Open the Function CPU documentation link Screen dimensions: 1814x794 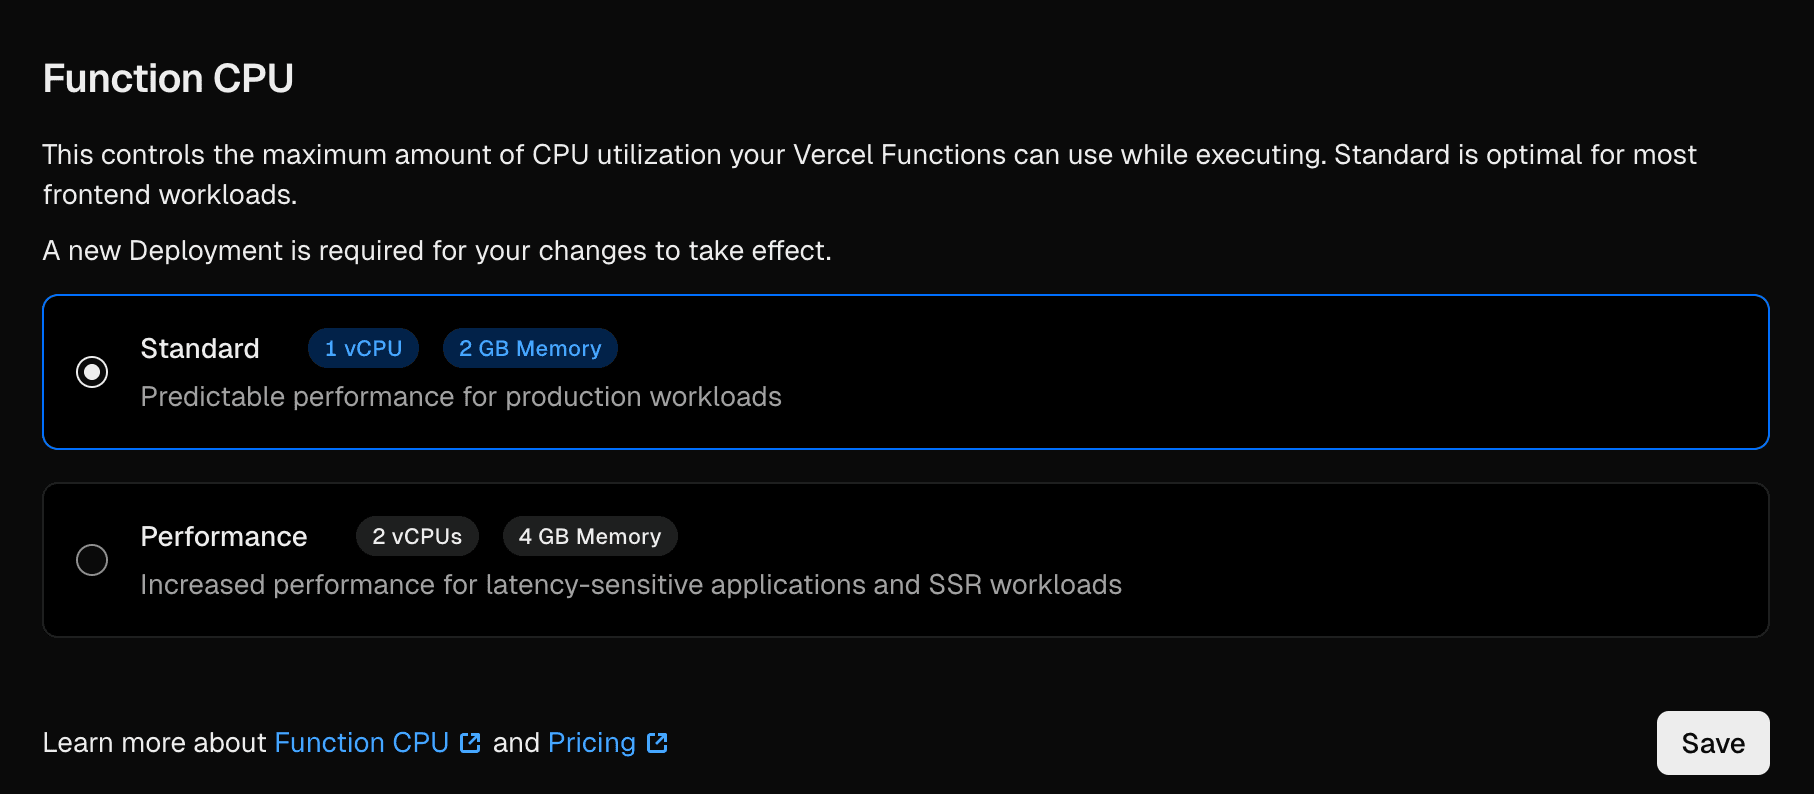click(x=362, y=743)
